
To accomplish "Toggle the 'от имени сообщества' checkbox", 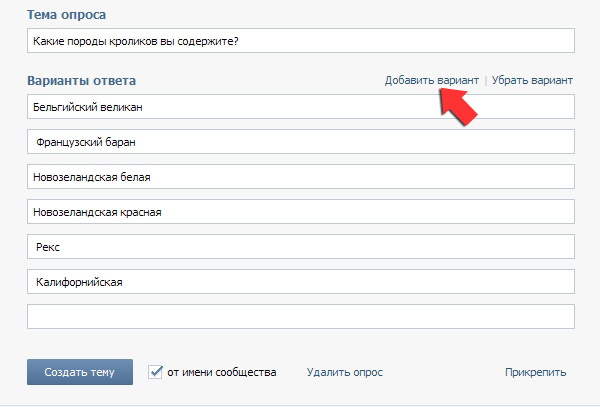I will tap(156, 372).
